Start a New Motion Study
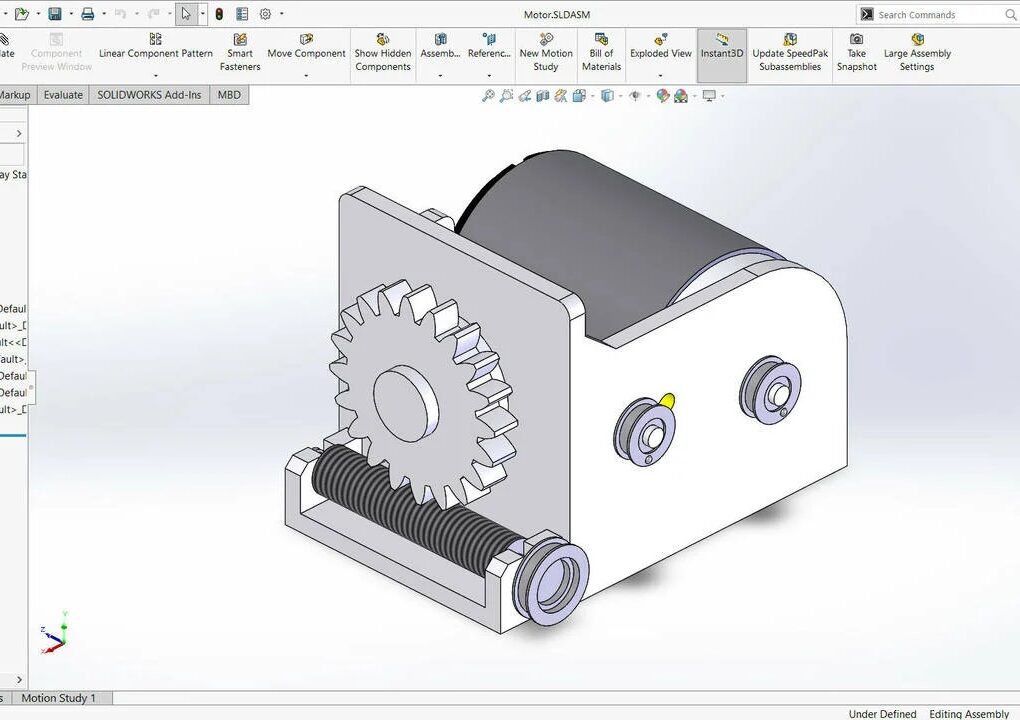The image size is (1020, 720). point(545,53)
